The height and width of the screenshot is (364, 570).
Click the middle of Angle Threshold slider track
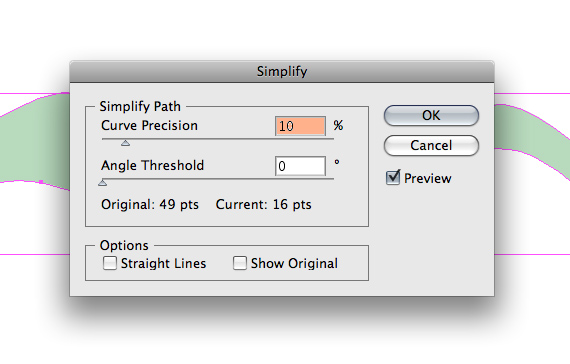tap(218, 179)
